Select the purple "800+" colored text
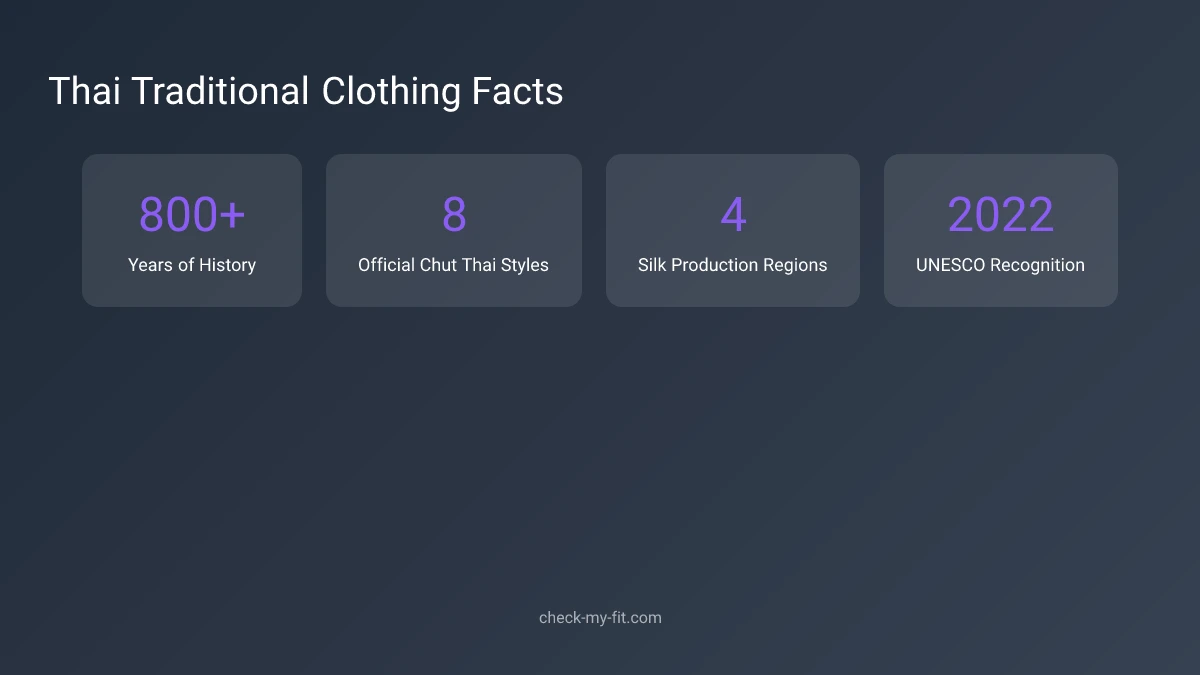The height and width of the screenshot is (675, 1200). point(192,213)
